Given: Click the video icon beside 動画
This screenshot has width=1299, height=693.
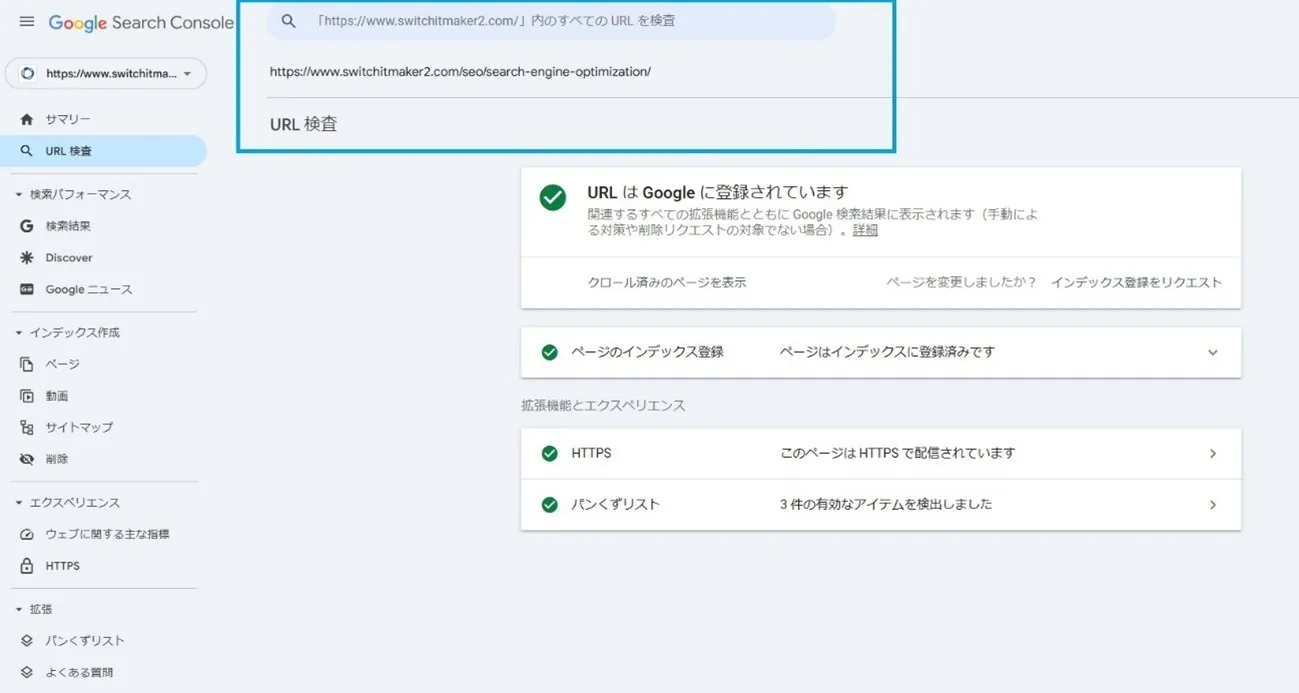Looking at the screenshot, I should (27, 396).
